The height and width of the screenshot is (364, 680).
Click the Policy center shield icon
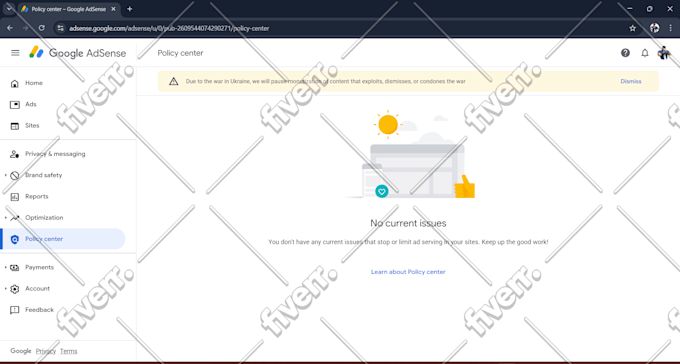(15, 239)
